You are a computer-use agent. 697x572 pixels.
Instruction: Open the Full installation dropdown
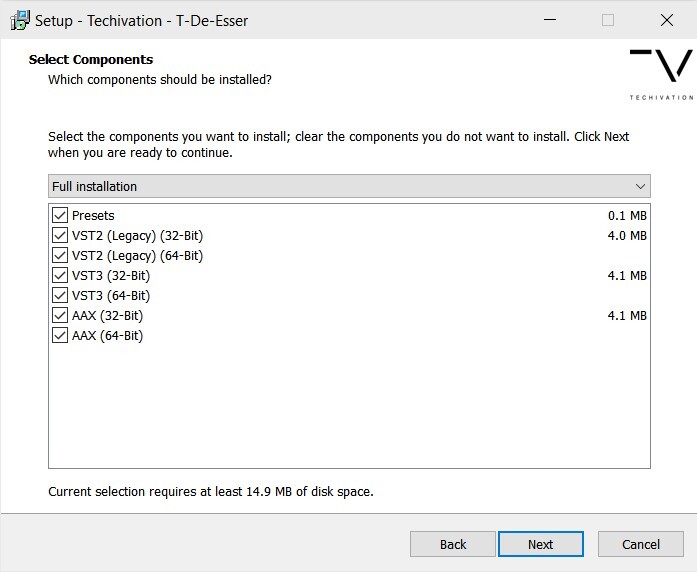tap(340, 186)
